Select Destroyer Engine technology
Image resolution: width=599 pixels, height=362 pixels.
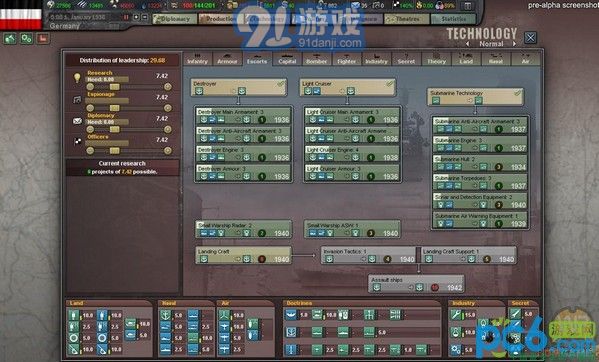(x=243, y=154)
